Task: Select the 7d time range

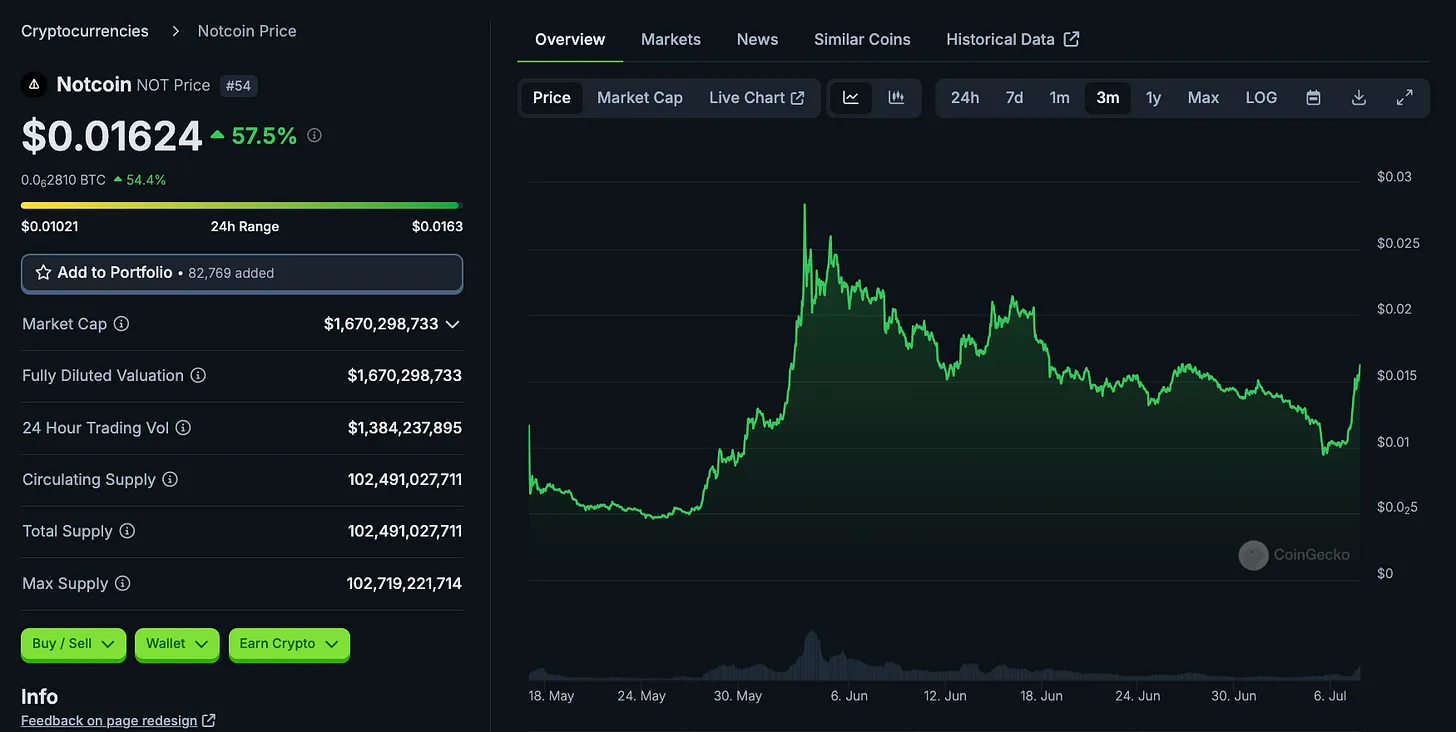Action: coord(1014,98)
